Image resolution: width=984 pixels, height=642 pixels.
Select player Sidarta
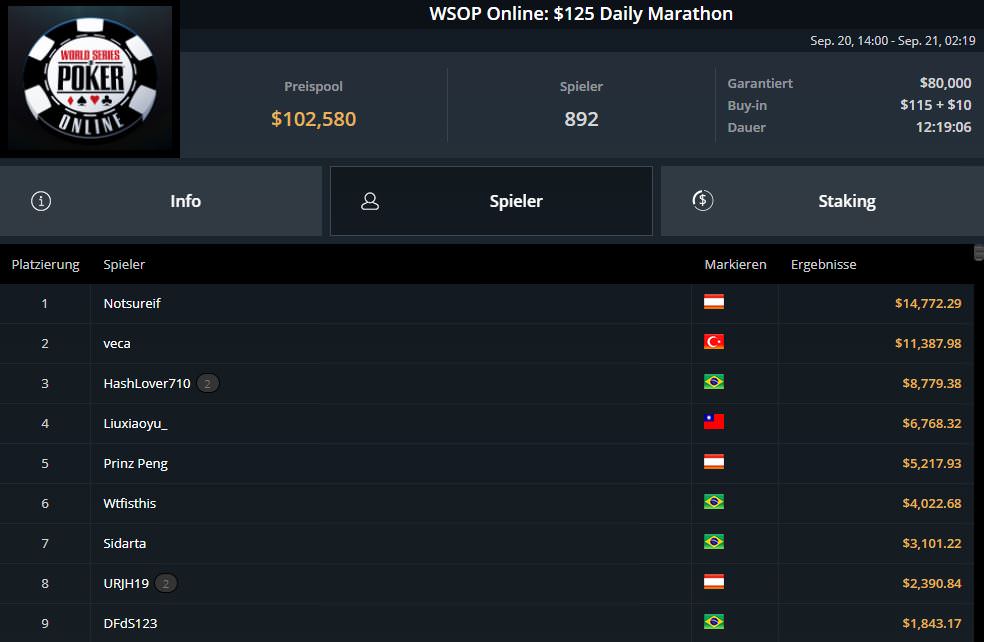pyautogui.click(x=125, y=543)
